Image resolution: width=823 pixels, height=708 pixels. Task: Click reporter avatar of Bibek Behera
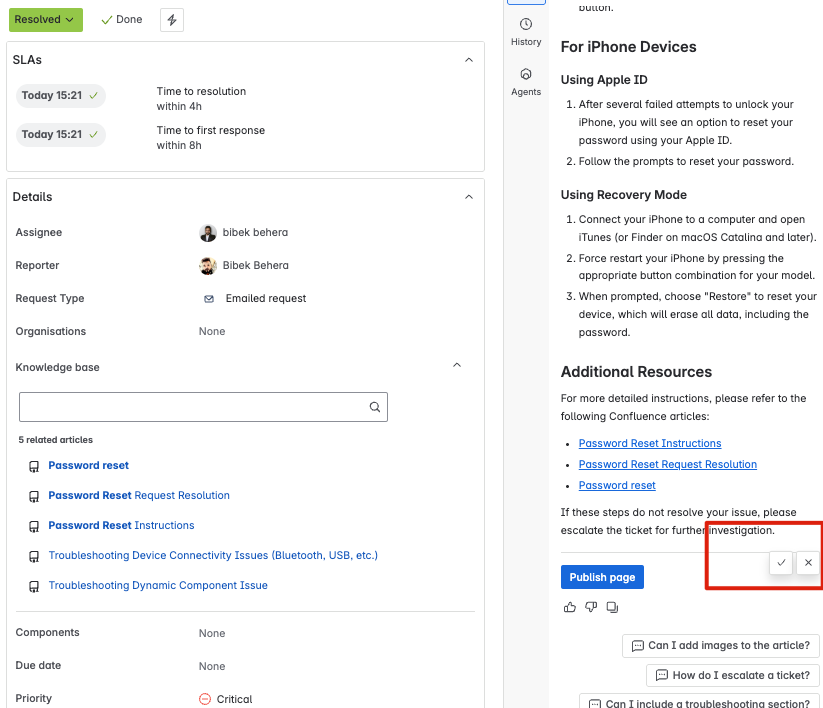point(208,266)
